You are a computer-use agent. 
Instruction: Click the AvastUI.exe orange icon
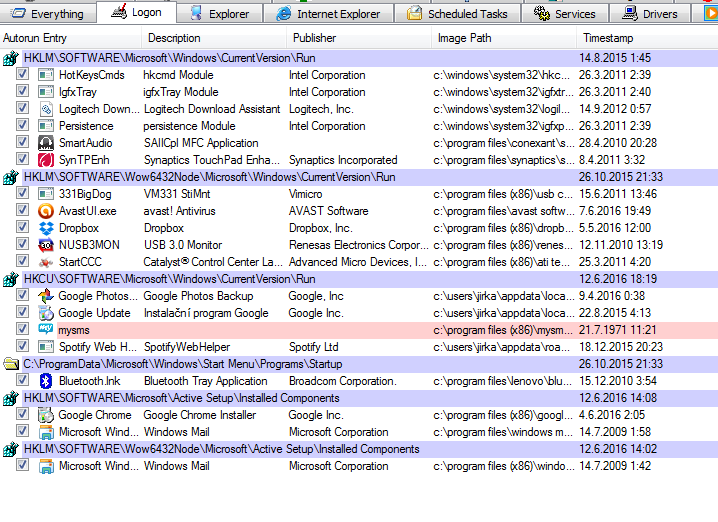pyautogui.click(x=46, y=211)
